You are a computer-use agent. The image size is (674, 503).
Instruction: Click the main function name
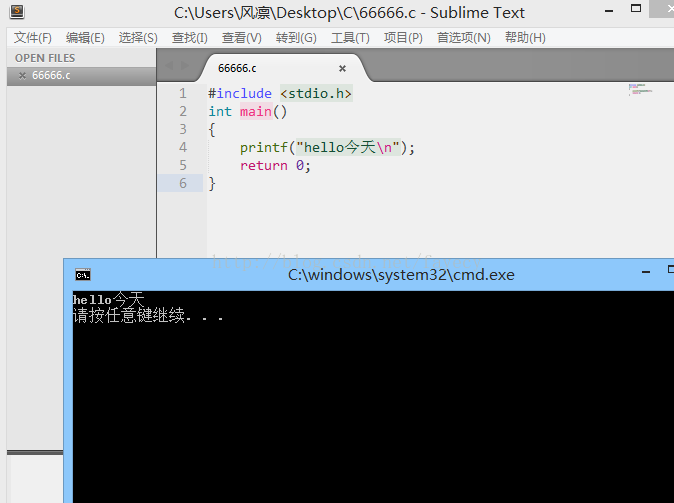click(256, 112)
